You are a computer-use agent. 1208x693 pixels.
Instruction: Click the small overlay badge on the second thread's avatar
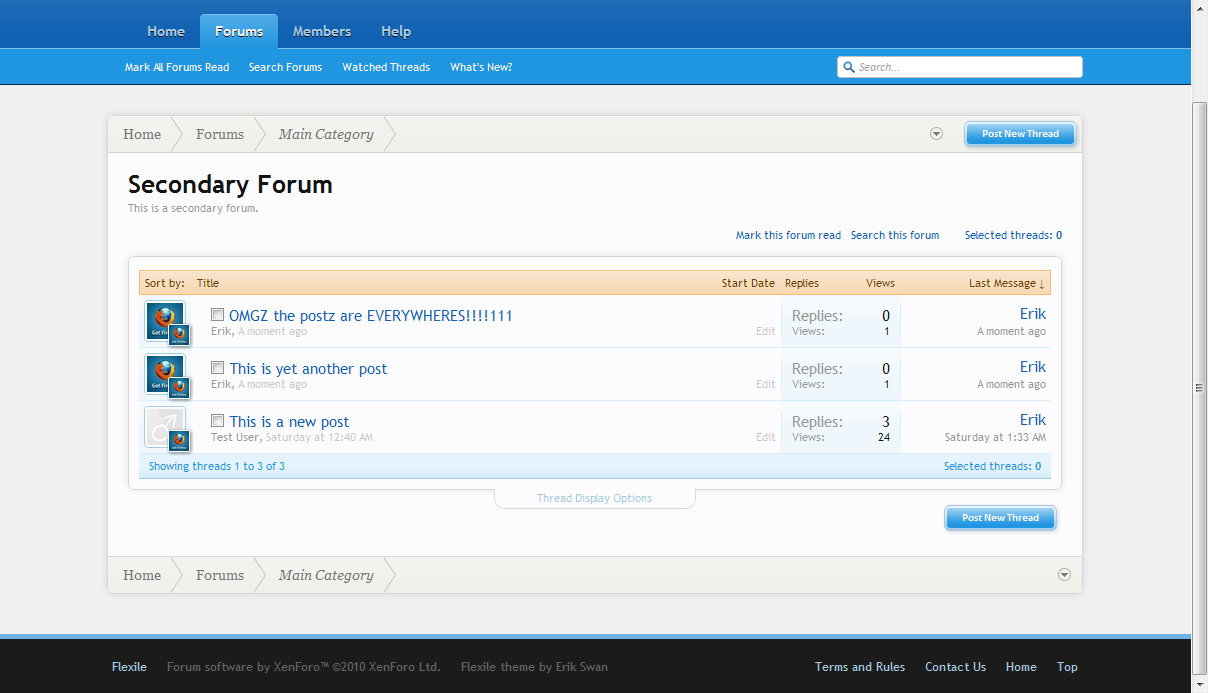click(x=179, y=386)
